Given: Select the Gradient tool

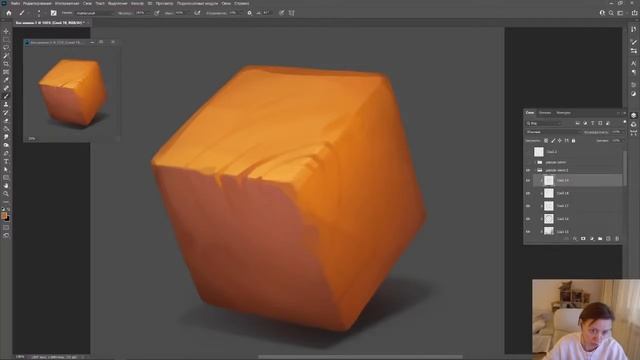Looking at the screenshot, I should pyautogui.click(x=6, y=129).
